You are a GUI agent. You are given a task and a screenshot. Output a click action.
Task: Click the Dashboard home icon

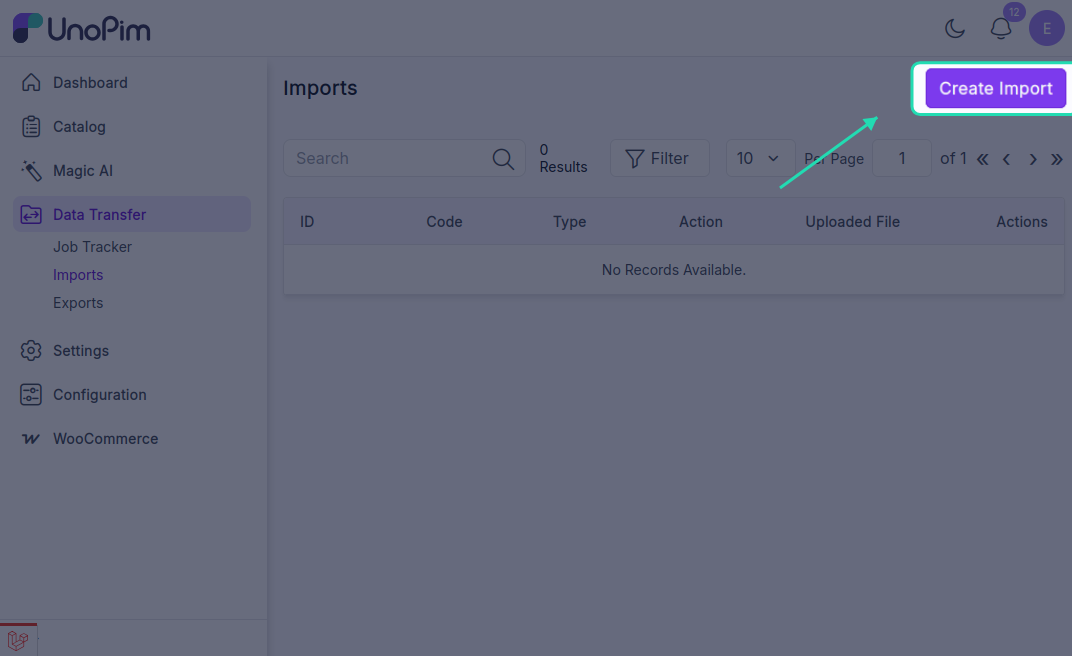[x=31, y=83]
